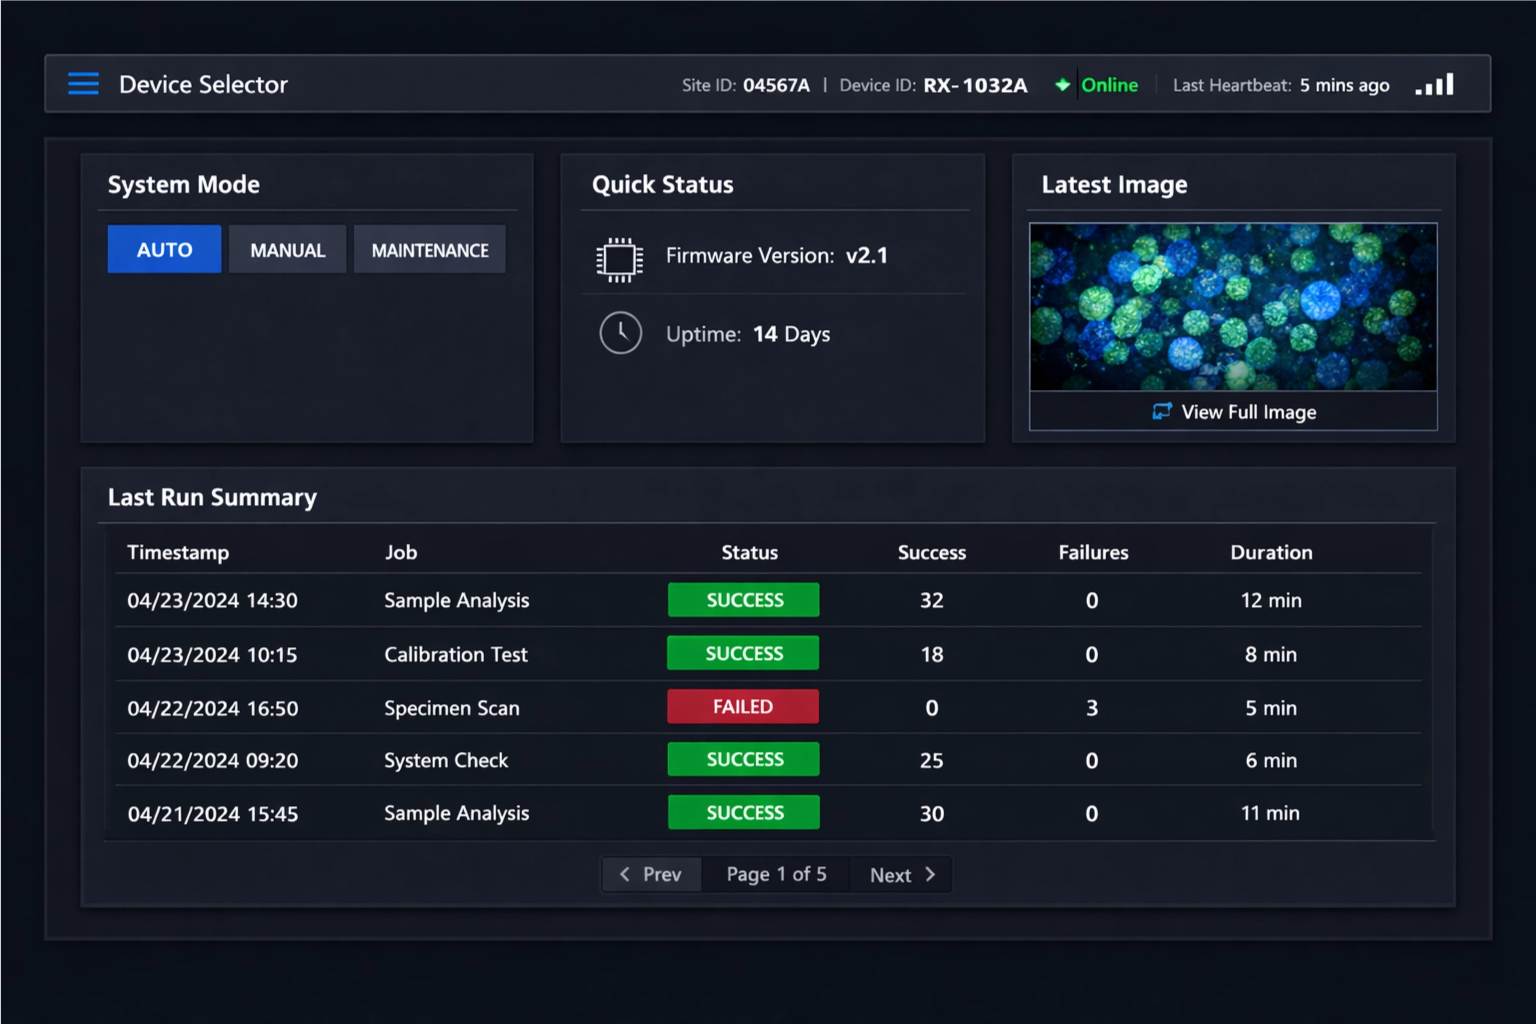Sort table by Duration column header
This screenshot has height=1024, width=1536.
click(1271, 552)
